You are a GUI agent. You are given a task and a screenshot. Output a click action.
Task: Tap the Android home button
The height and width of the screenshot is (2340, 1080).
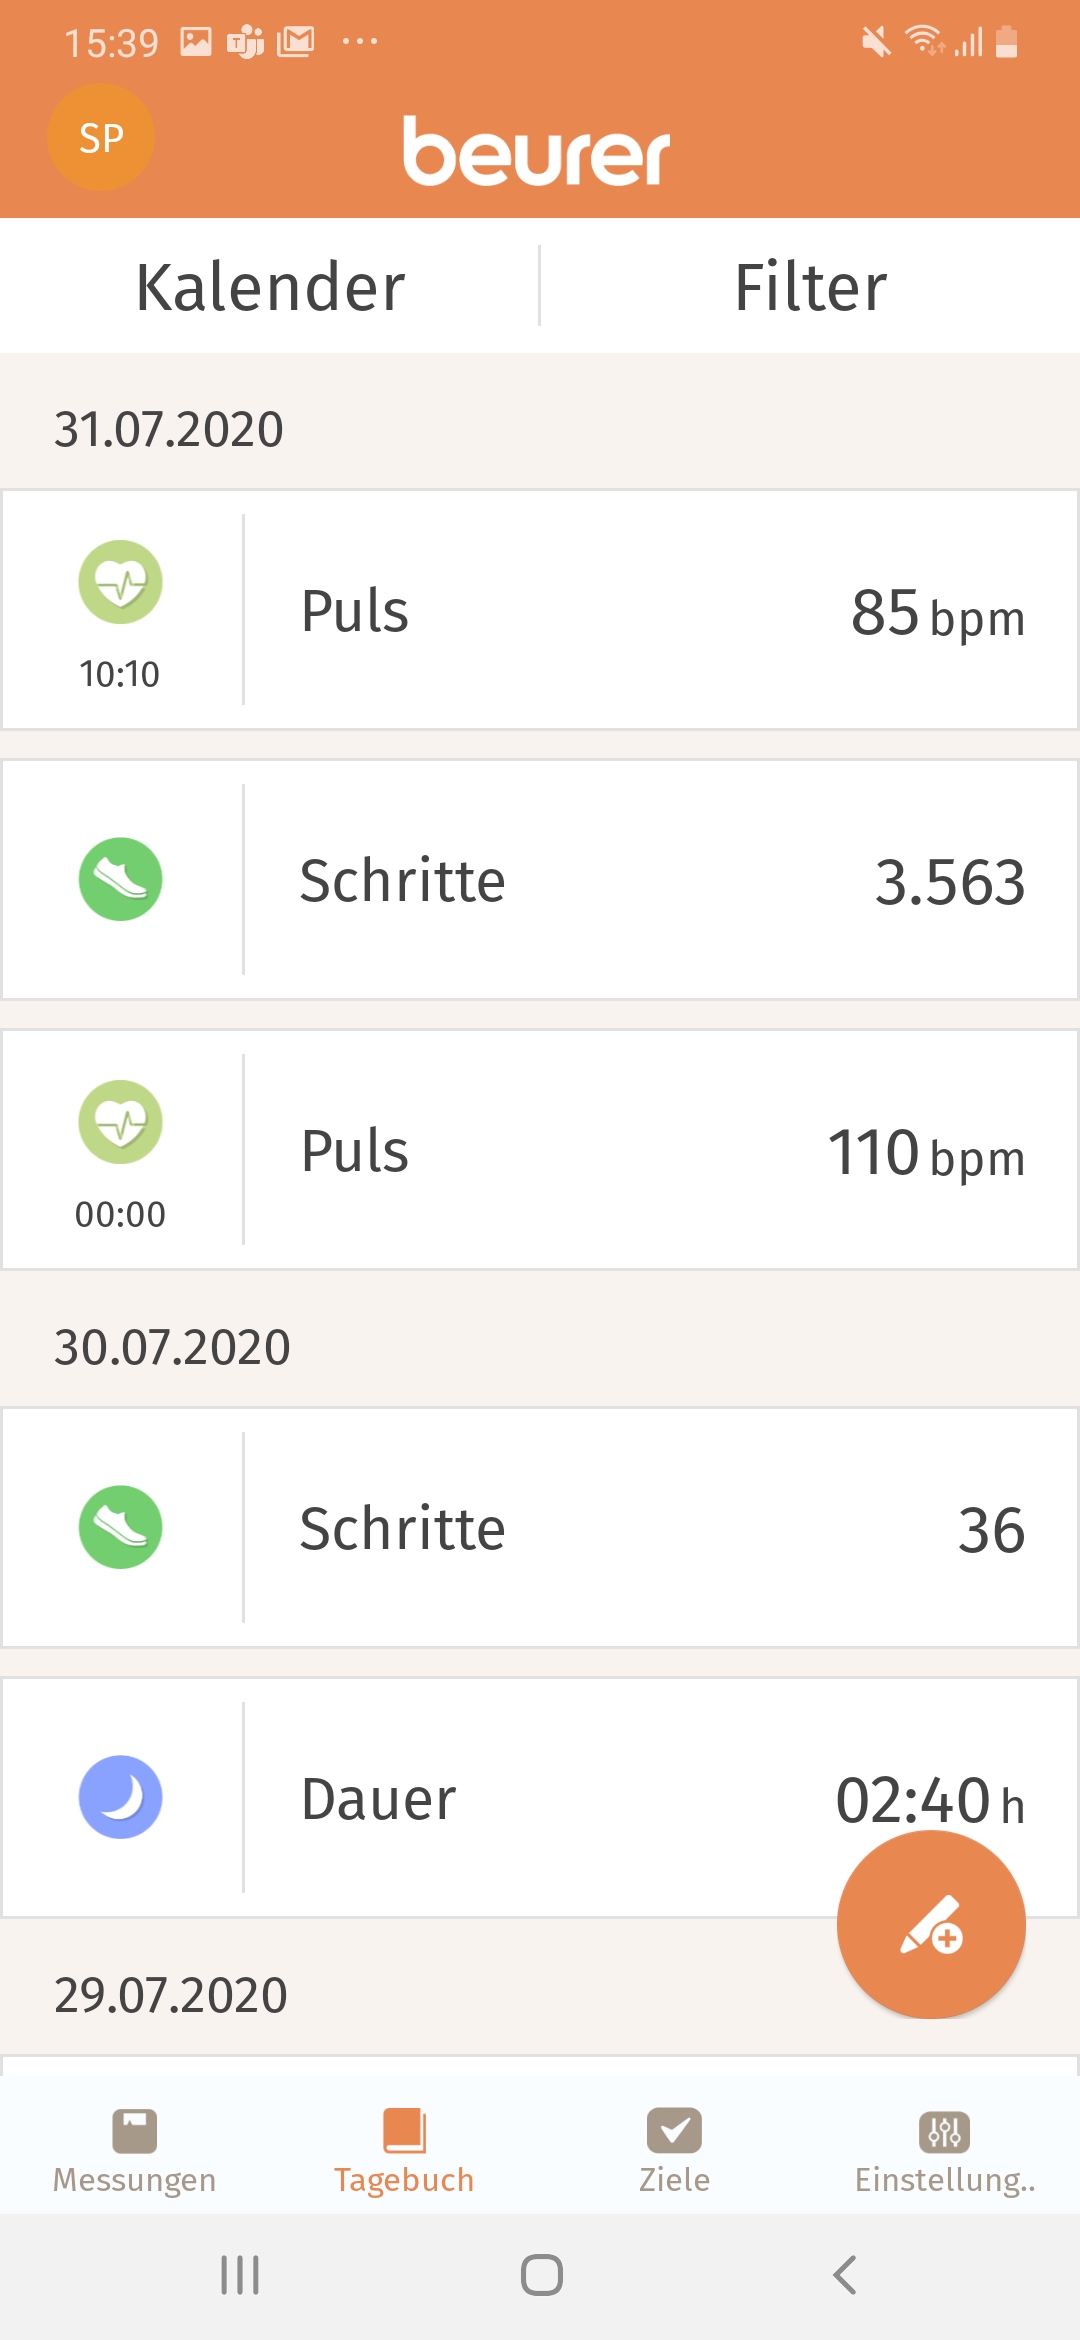point(541,2275)
